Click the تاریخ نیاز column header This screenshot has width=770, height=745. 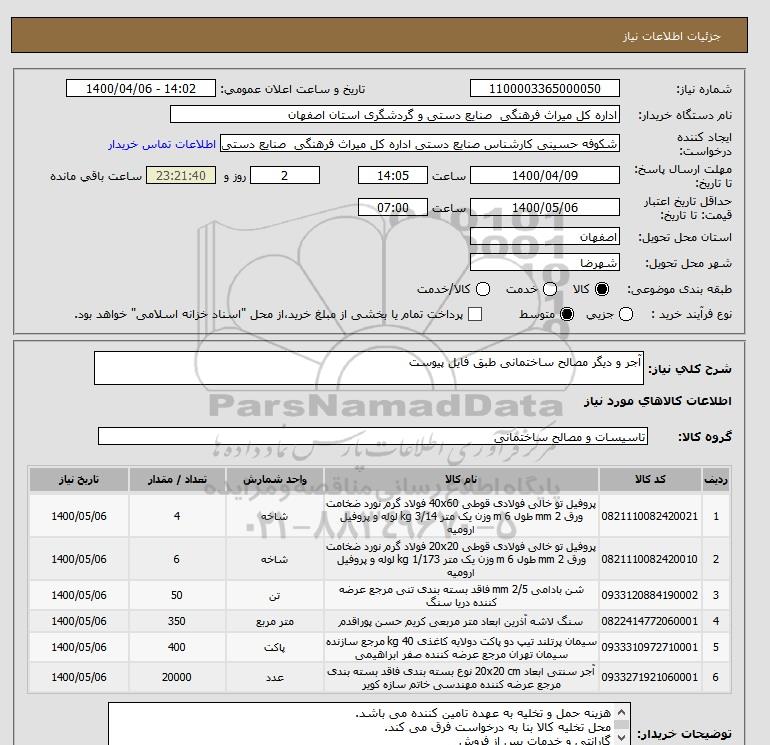pyautogui.click(x=79, y=479)
